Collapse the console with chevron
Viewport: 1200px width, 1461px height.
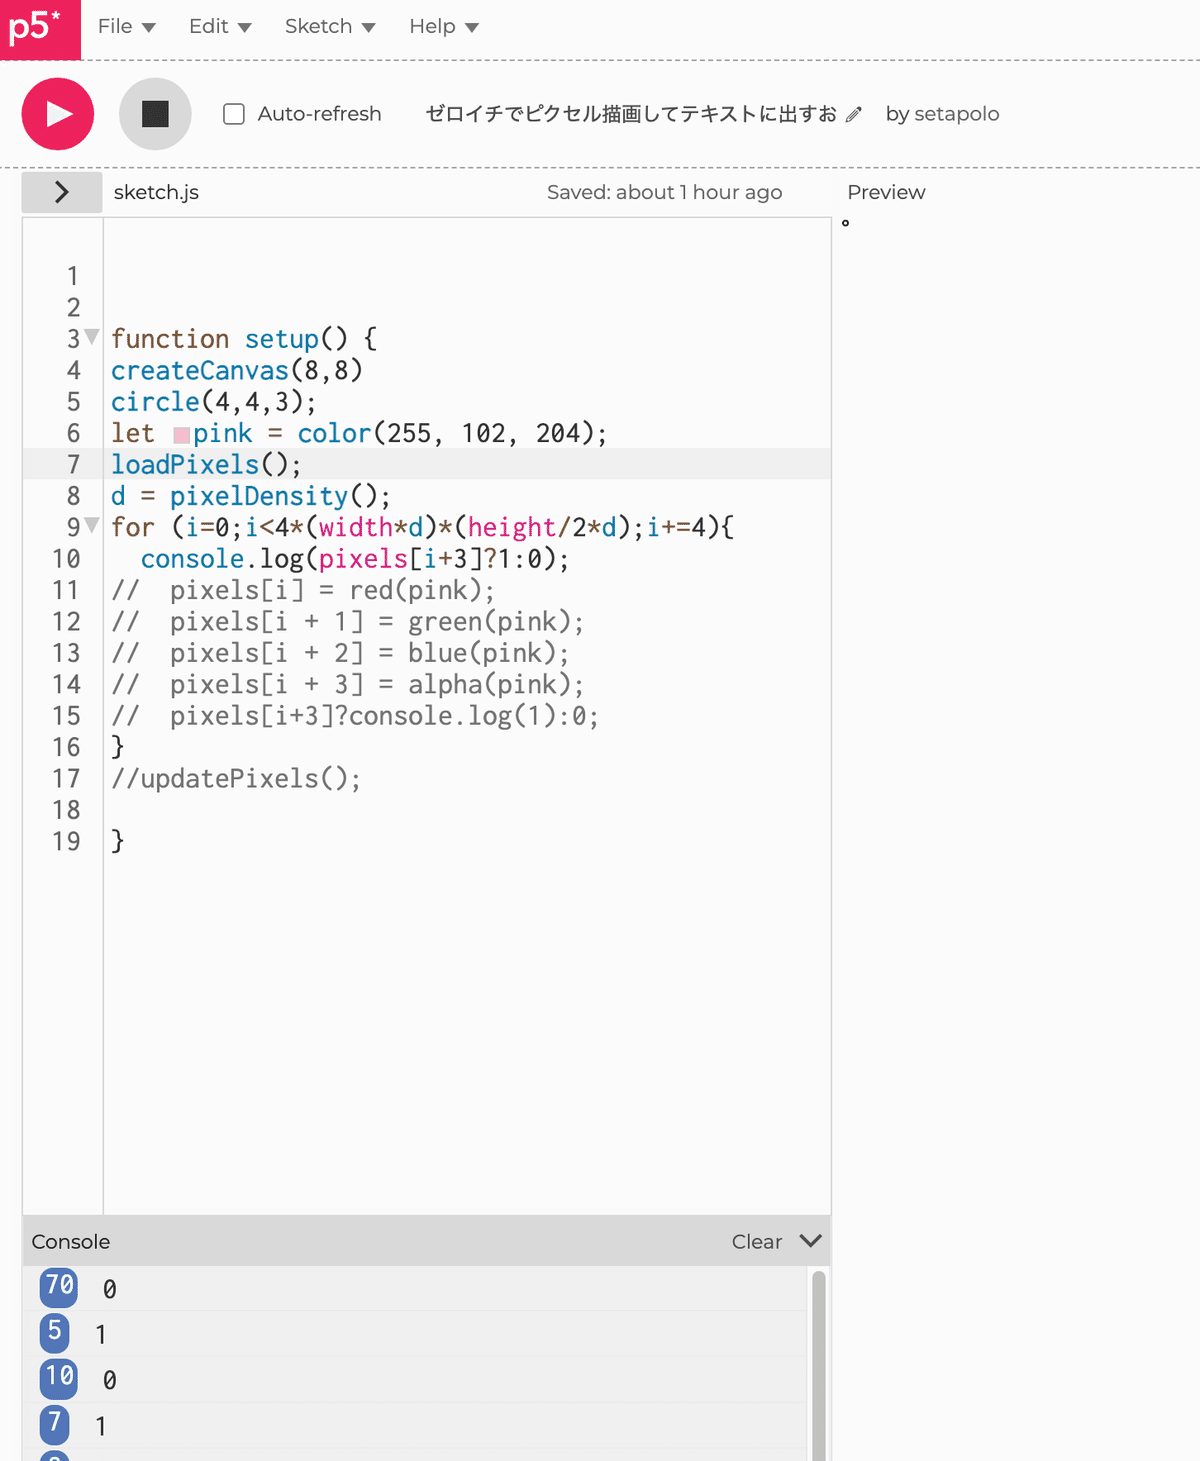click(811, 1241)
